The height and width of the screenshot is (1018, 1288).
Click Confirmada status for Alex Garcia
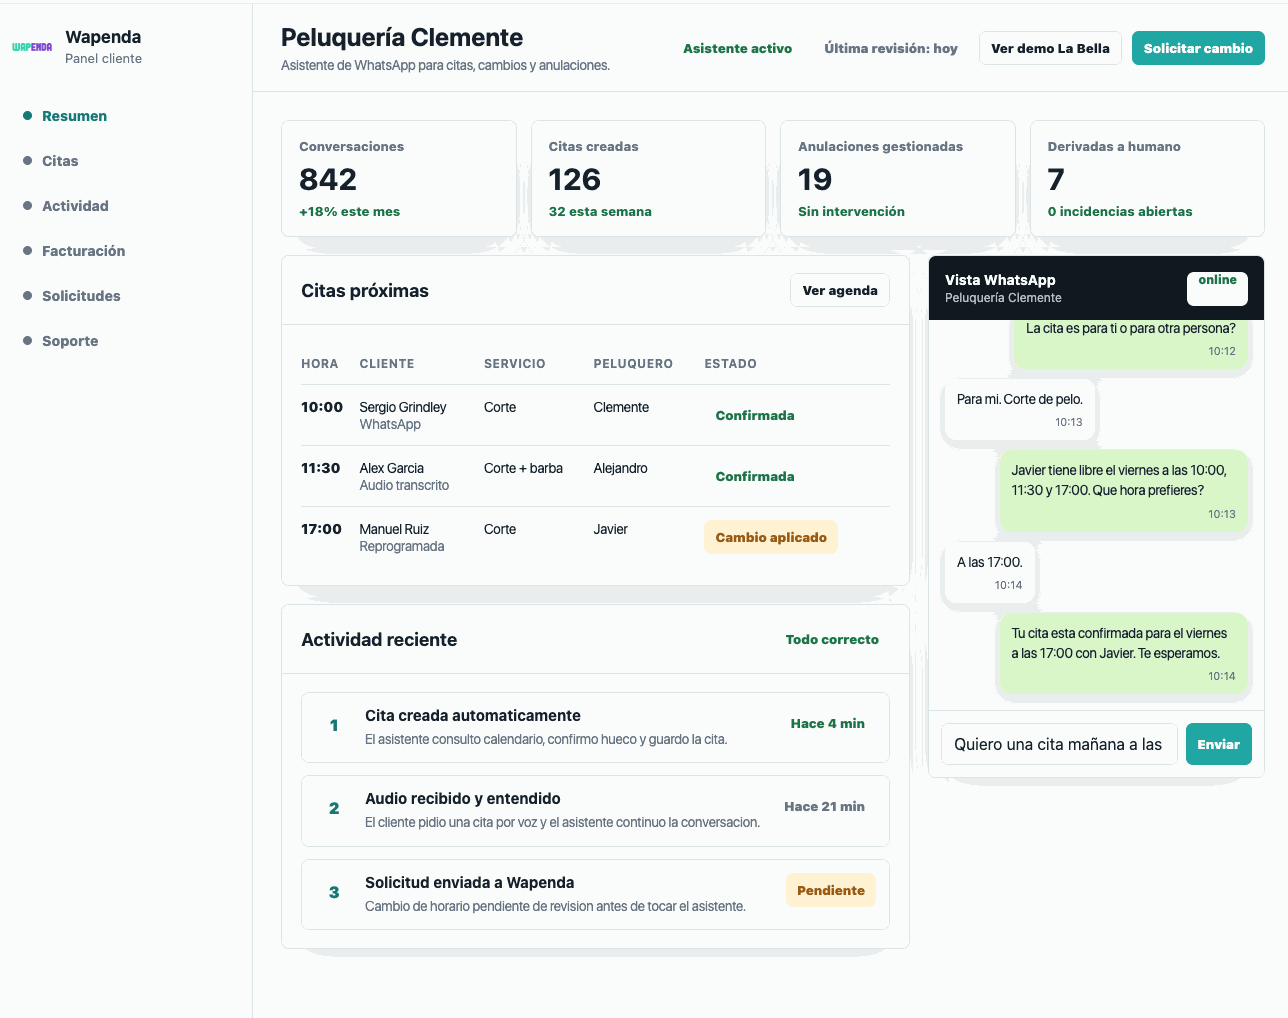pyautogui.click(x=755, y=476)
